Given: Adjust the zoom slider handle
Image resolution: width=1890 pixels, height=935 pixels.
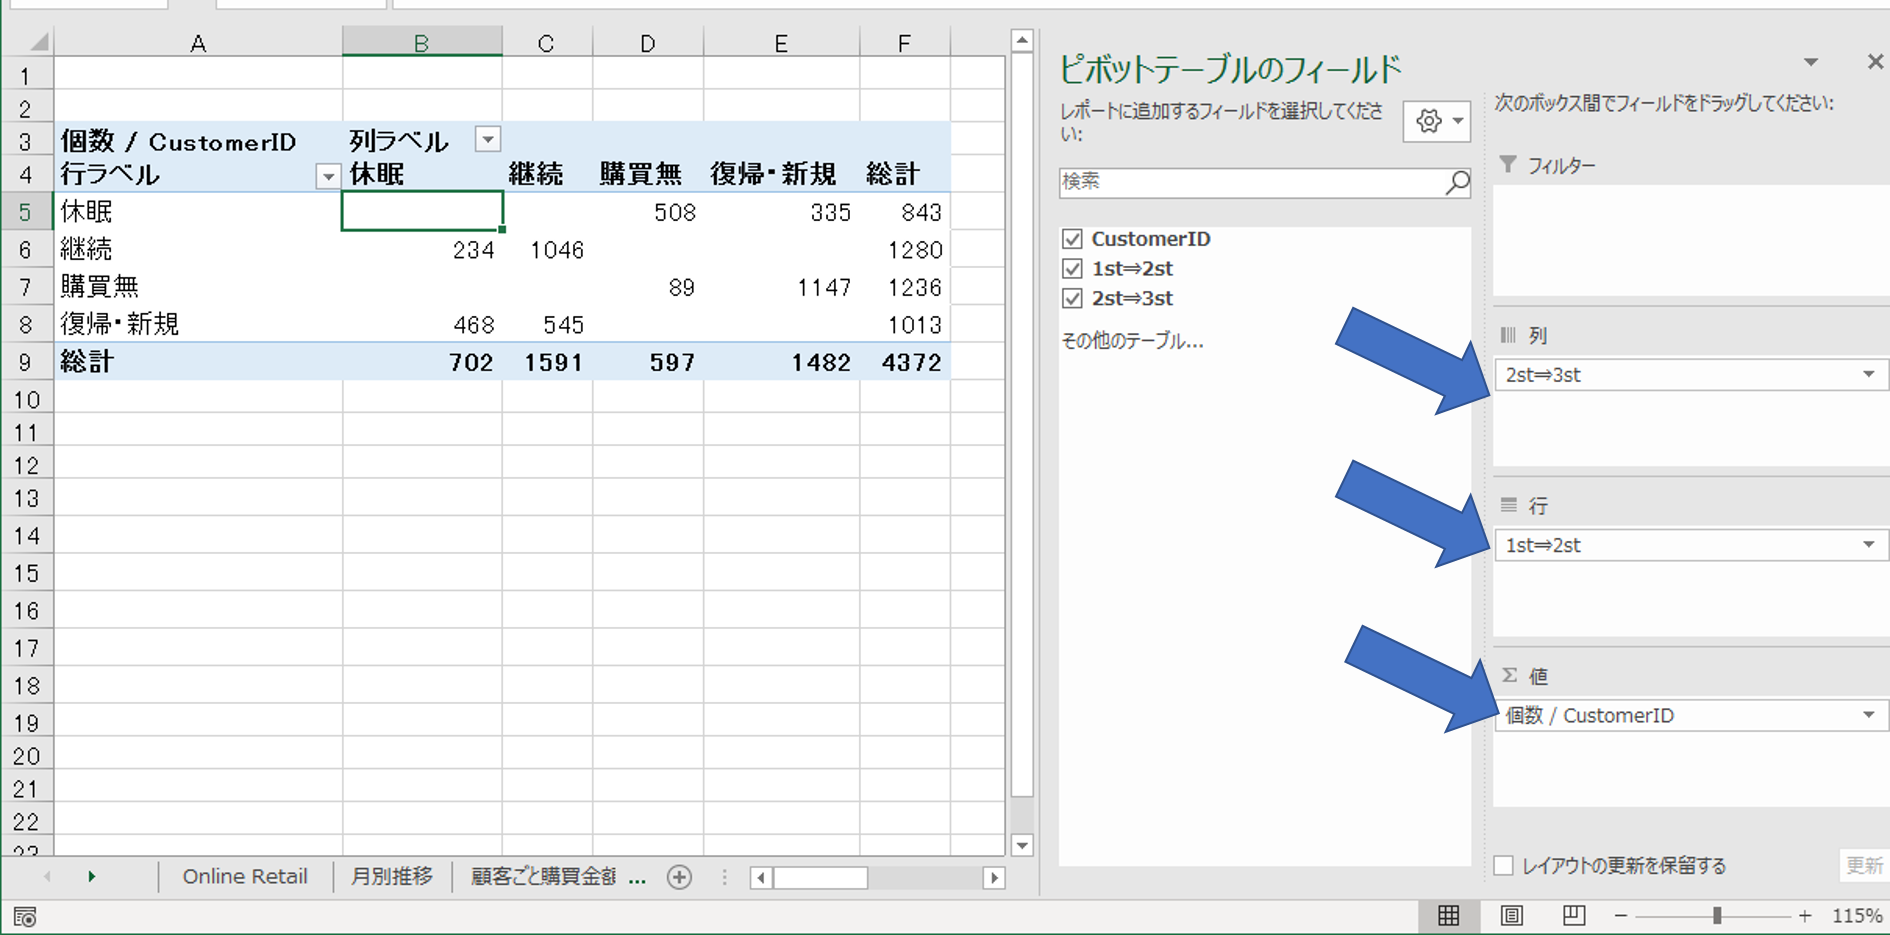Looking at the screenshot, I should pyautogui.click(x=1716, y=915).
